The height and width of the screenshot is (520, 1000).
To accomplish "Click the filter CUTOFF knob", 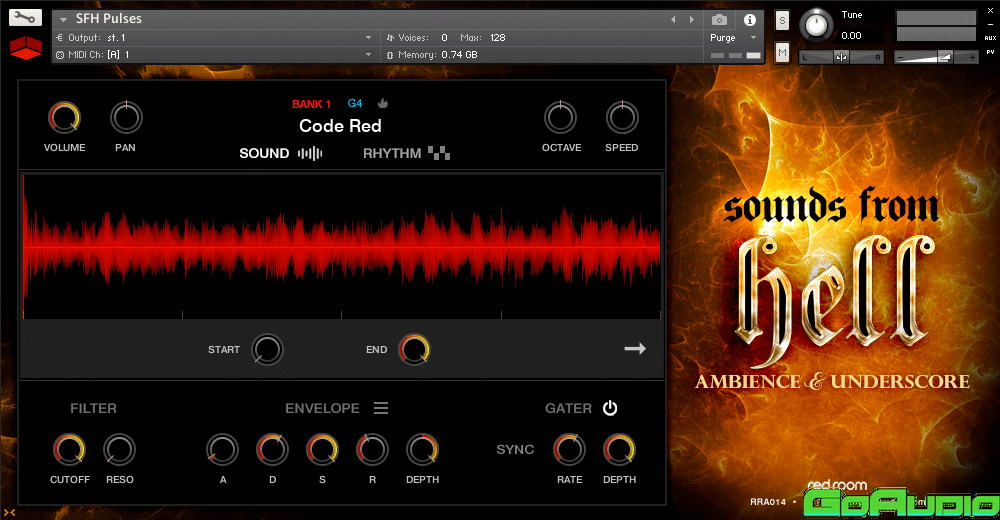I will [69, 449].
